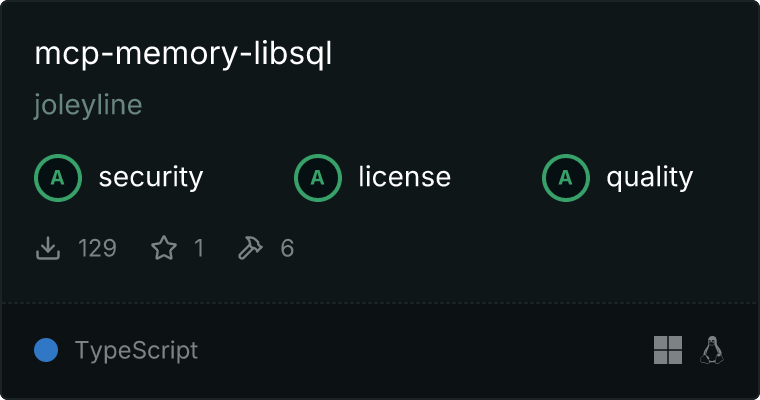Click the download icon
760x400 pixels.
48,248
